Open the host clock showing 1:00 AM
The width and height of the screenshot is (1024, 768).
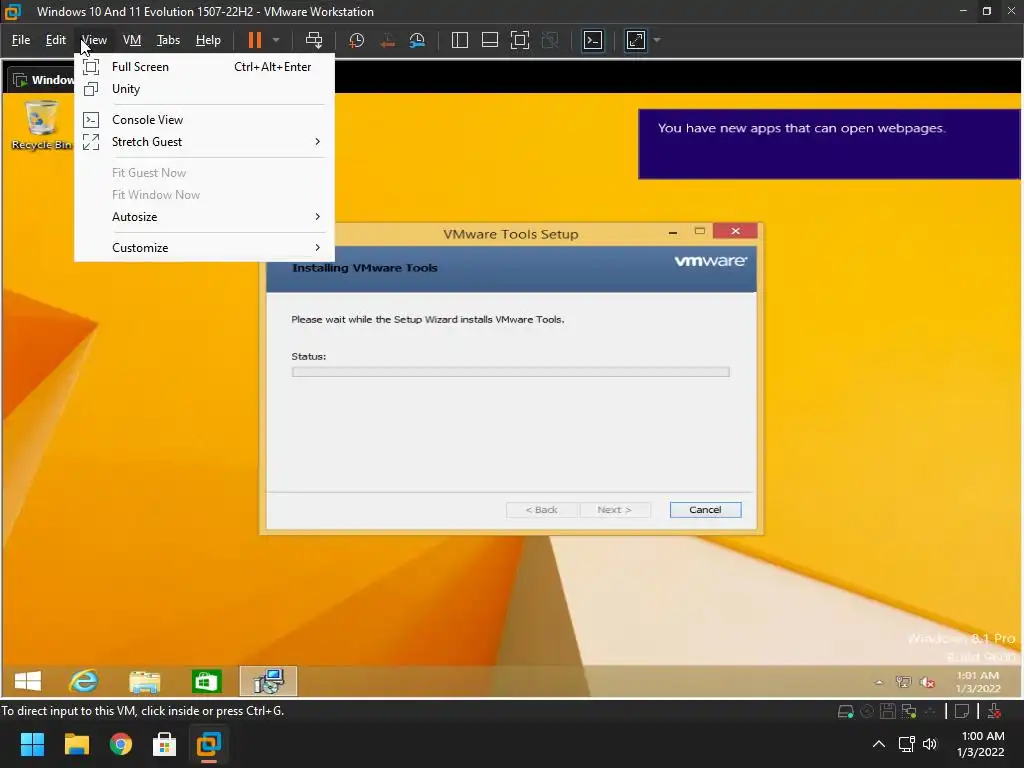(x=980, y=744)
